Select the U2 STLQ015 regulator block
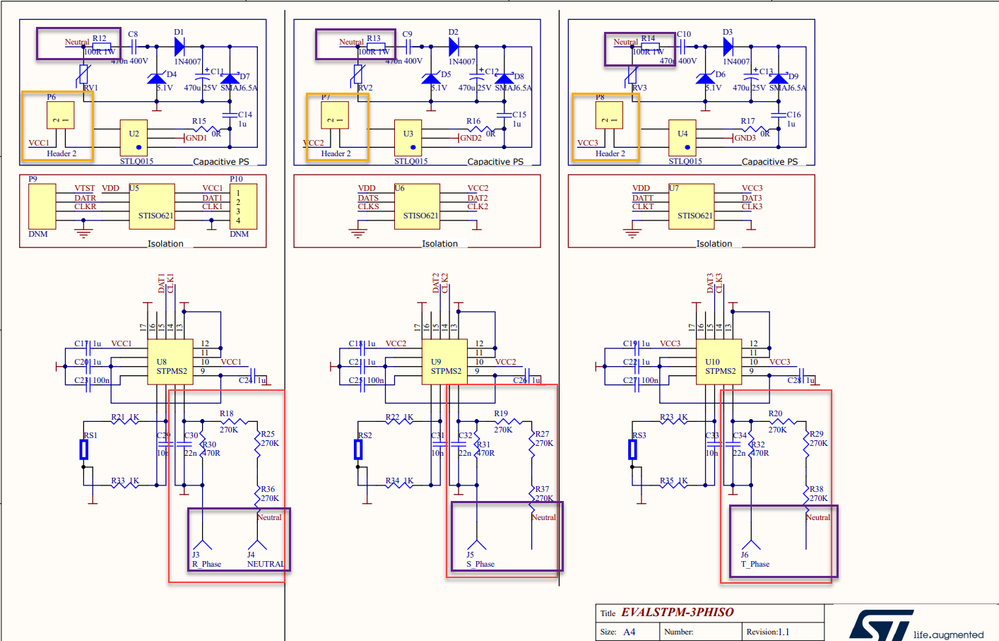 134,138
